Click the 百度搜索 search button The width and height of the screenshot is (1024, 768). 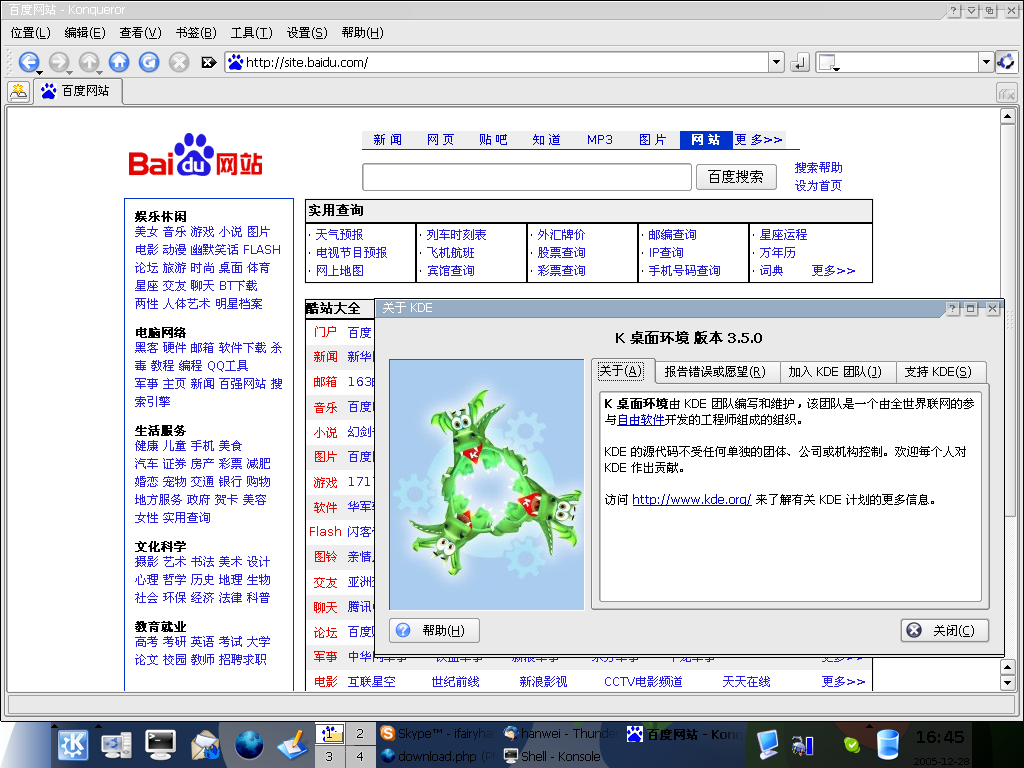(736, 177)
